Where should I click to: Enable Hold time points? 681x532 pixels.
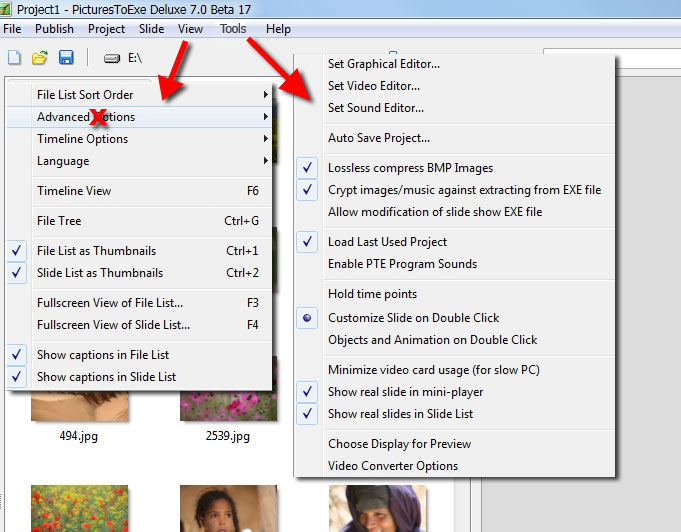pos(454,294)
